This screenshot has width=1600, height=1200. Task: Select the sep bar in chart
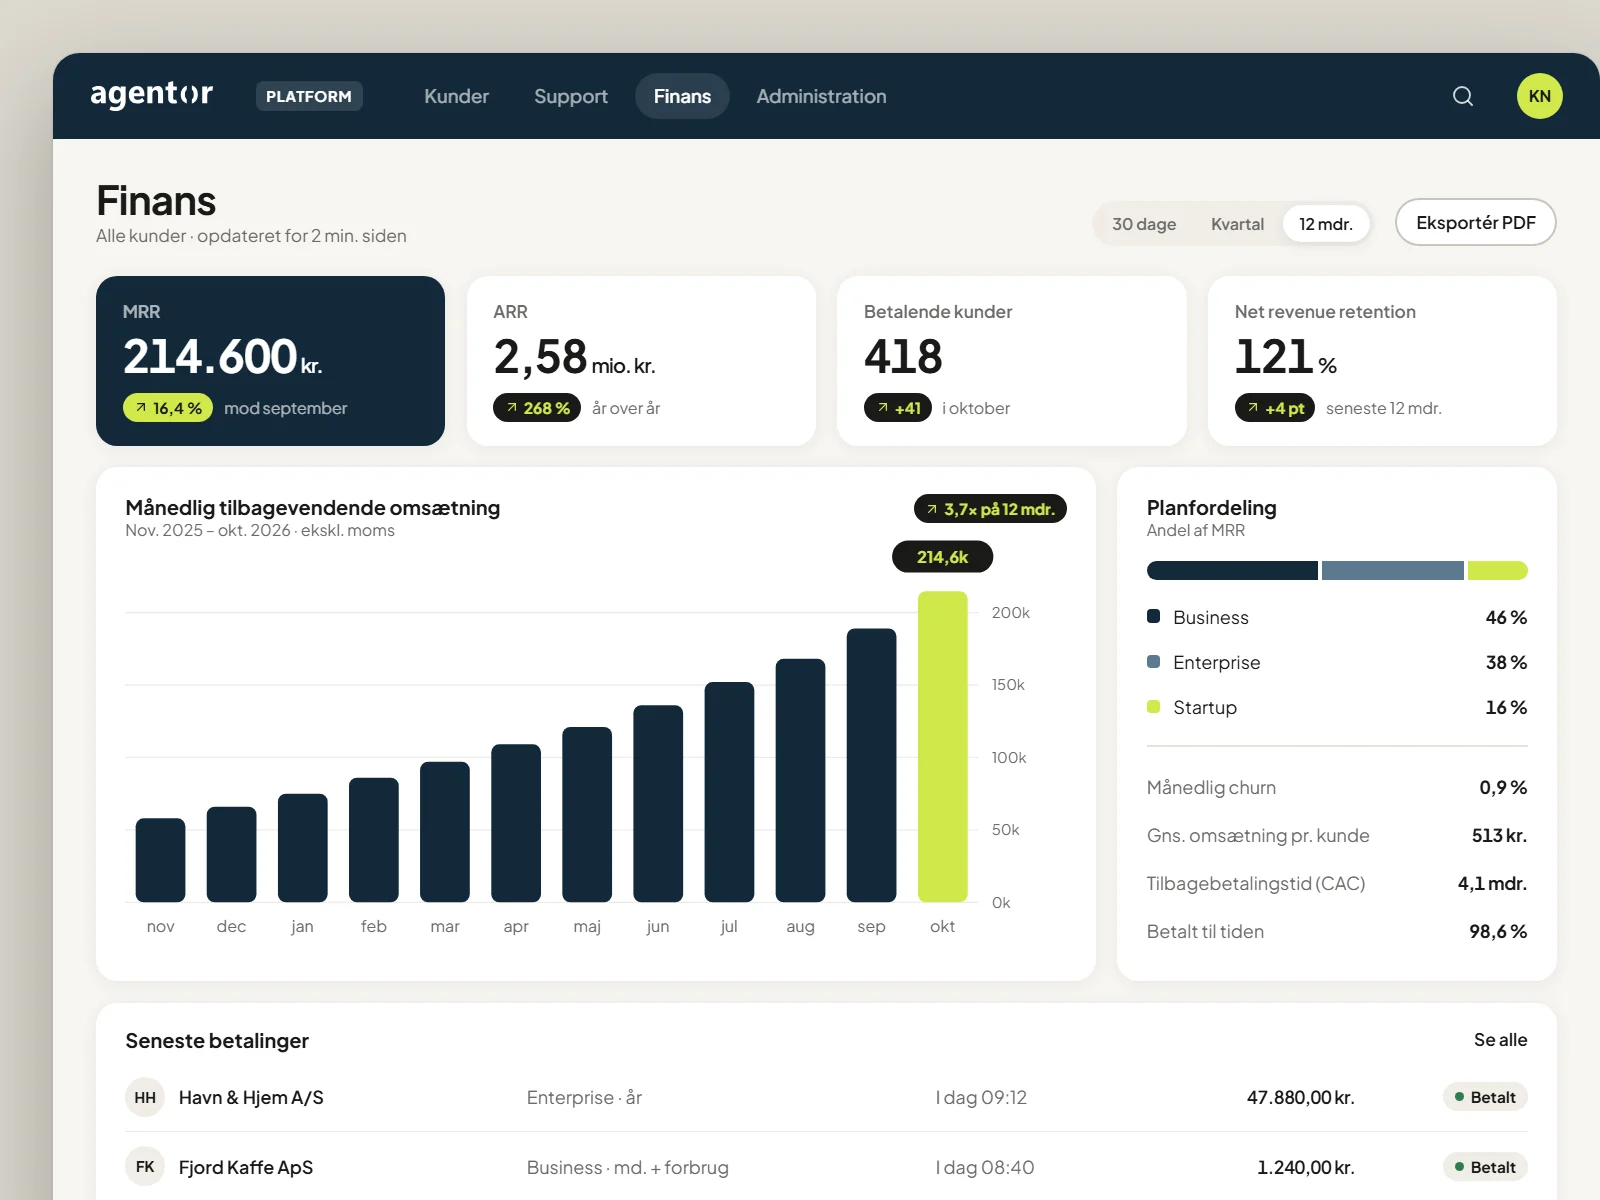[871, 765]
